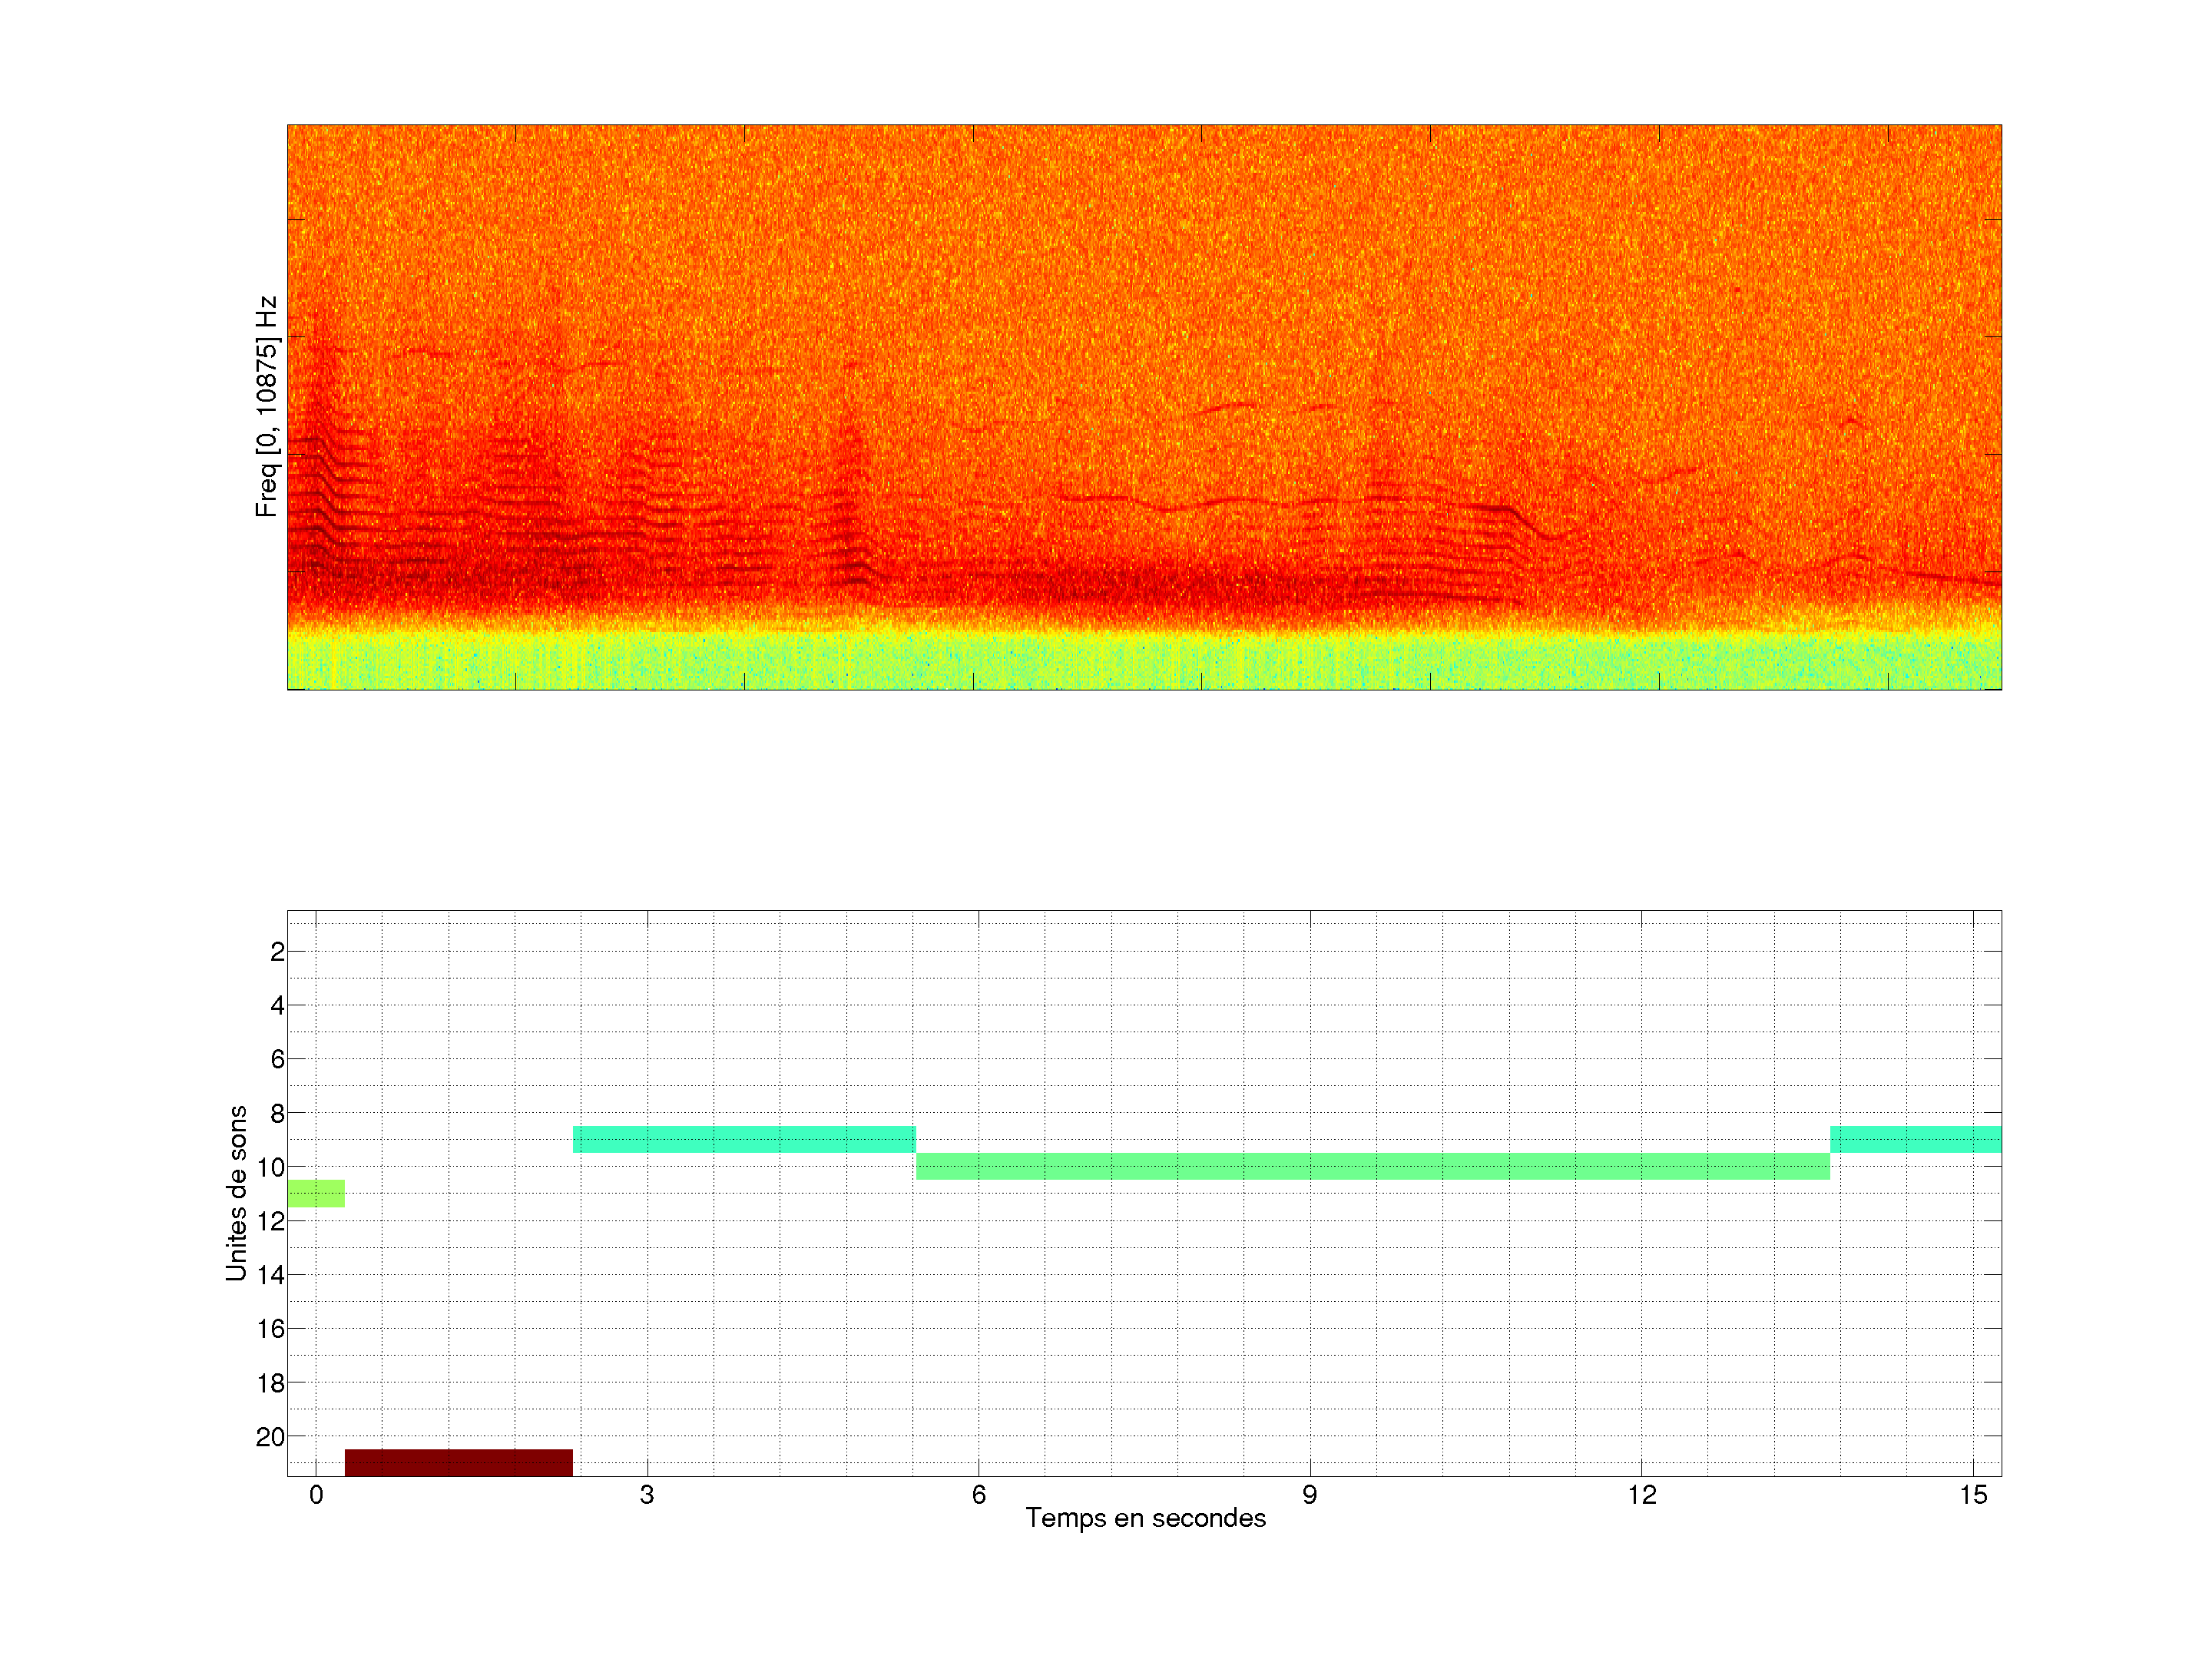Click the long light-green bar at unit 10
The height and width of the screenshot is (1659, 2212).
click(x=1372, y=1166)
